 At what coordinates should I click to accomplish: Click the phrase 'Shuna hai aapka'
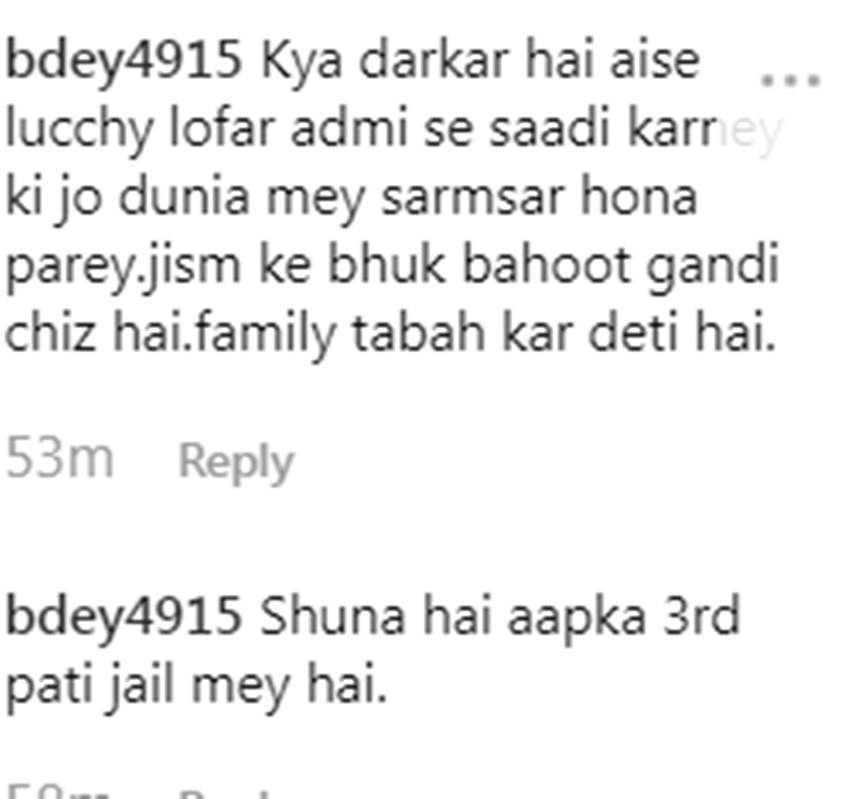click(453, 617)
